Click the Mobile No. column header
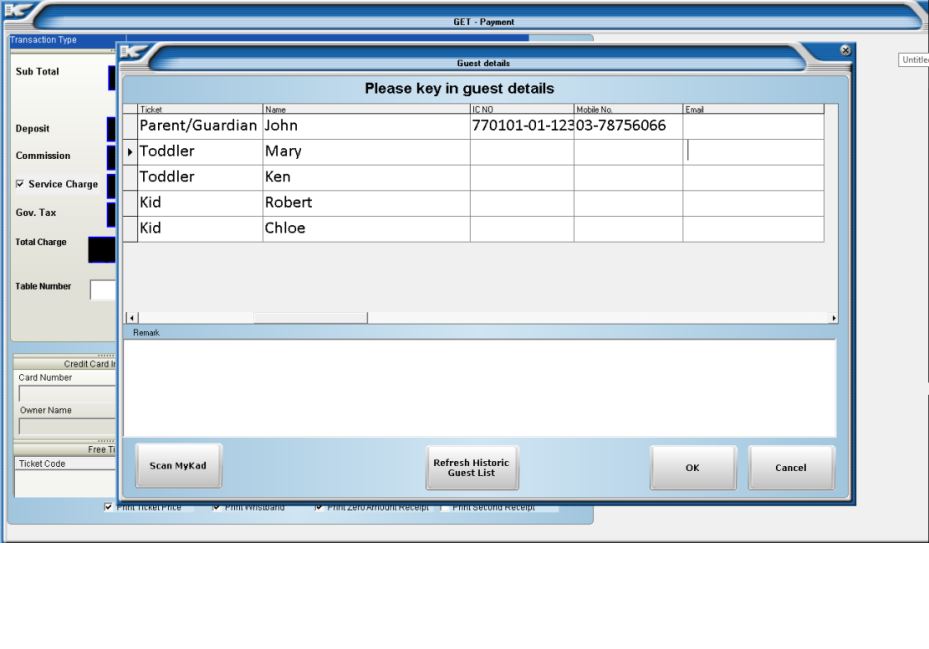Screen dimensions: 929x649 628,109
